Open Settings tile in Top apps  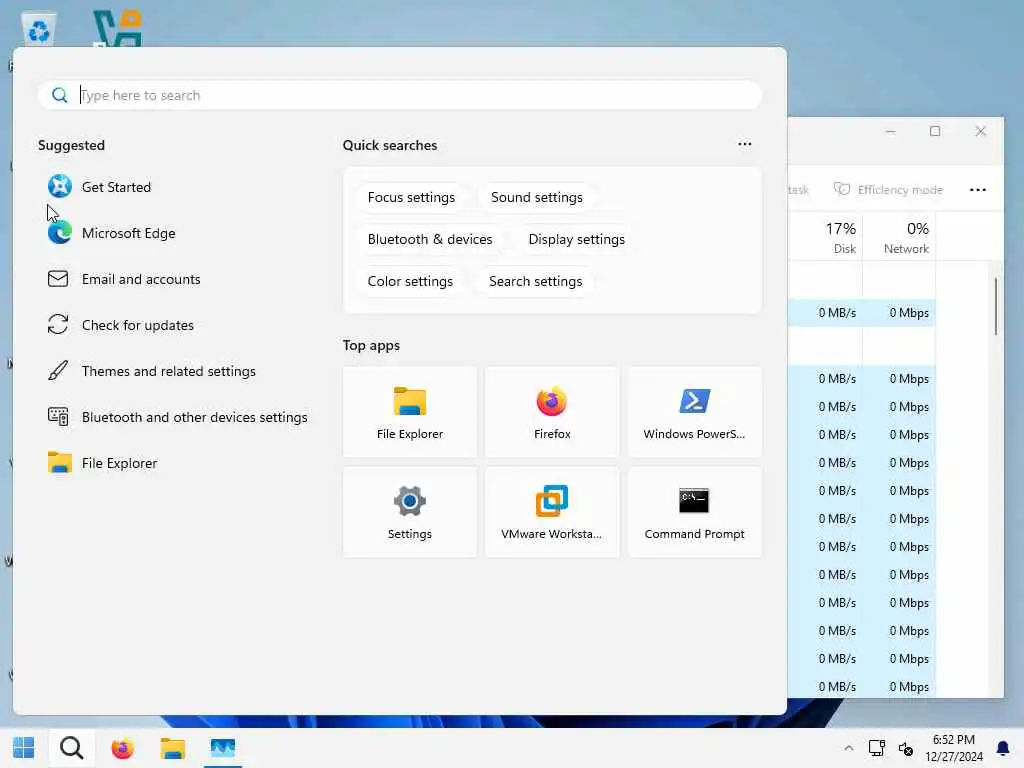[x=409, y=512]
